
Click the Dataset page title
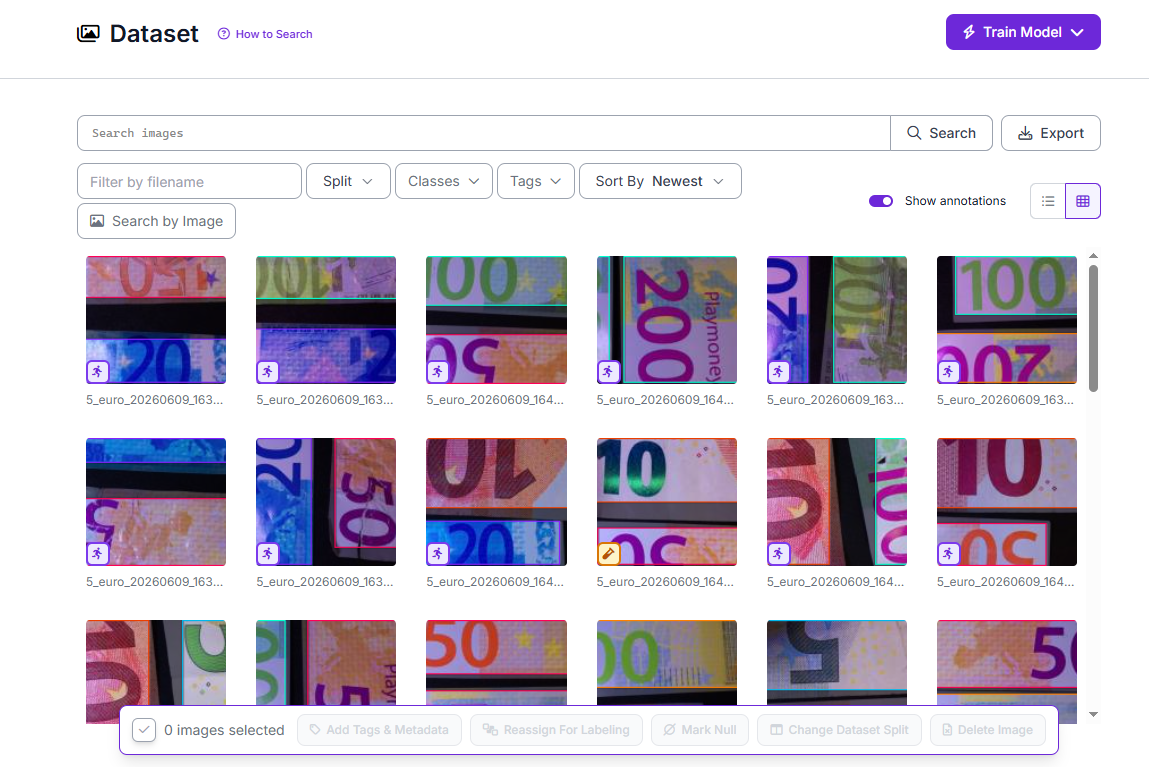click(154, 34)
